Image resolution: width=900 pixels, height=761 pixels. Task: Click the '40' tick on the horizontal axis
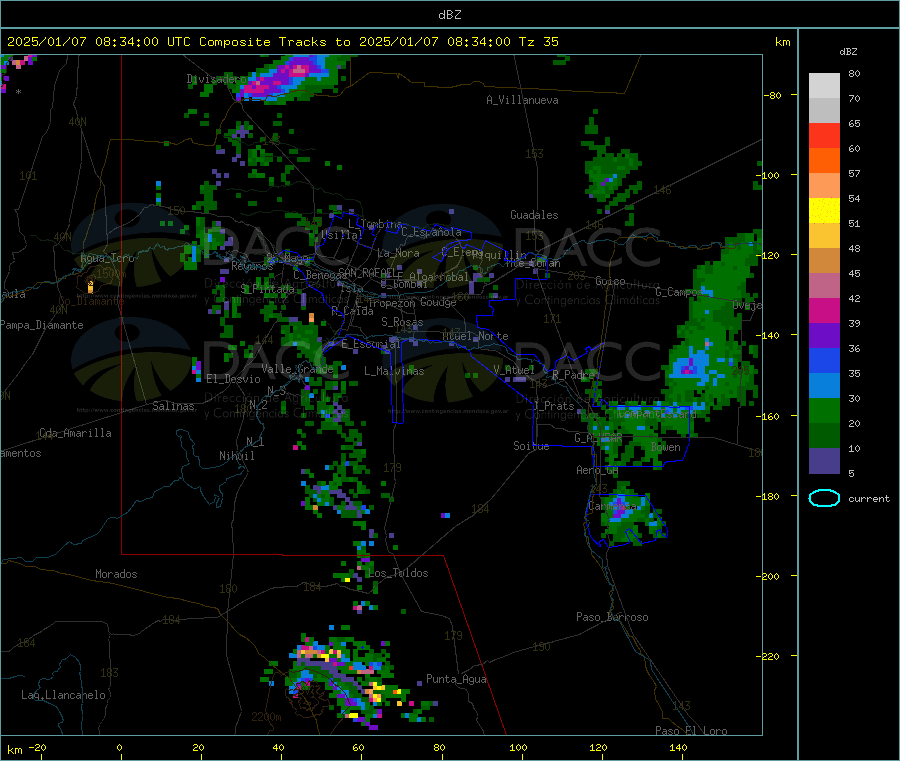pos(278,747)
